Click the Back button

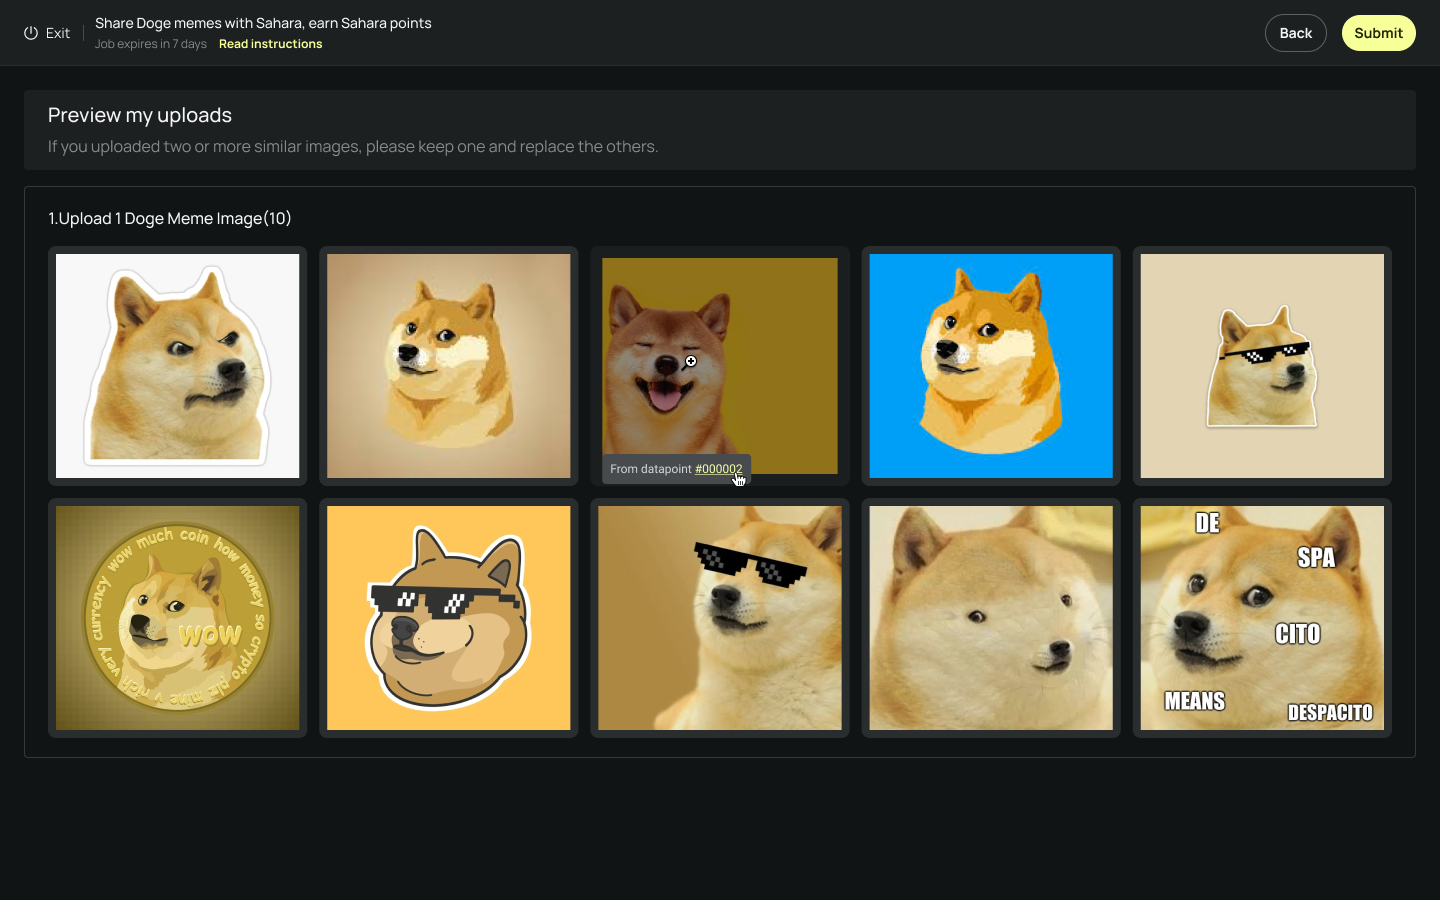[x=1295, y=33]
